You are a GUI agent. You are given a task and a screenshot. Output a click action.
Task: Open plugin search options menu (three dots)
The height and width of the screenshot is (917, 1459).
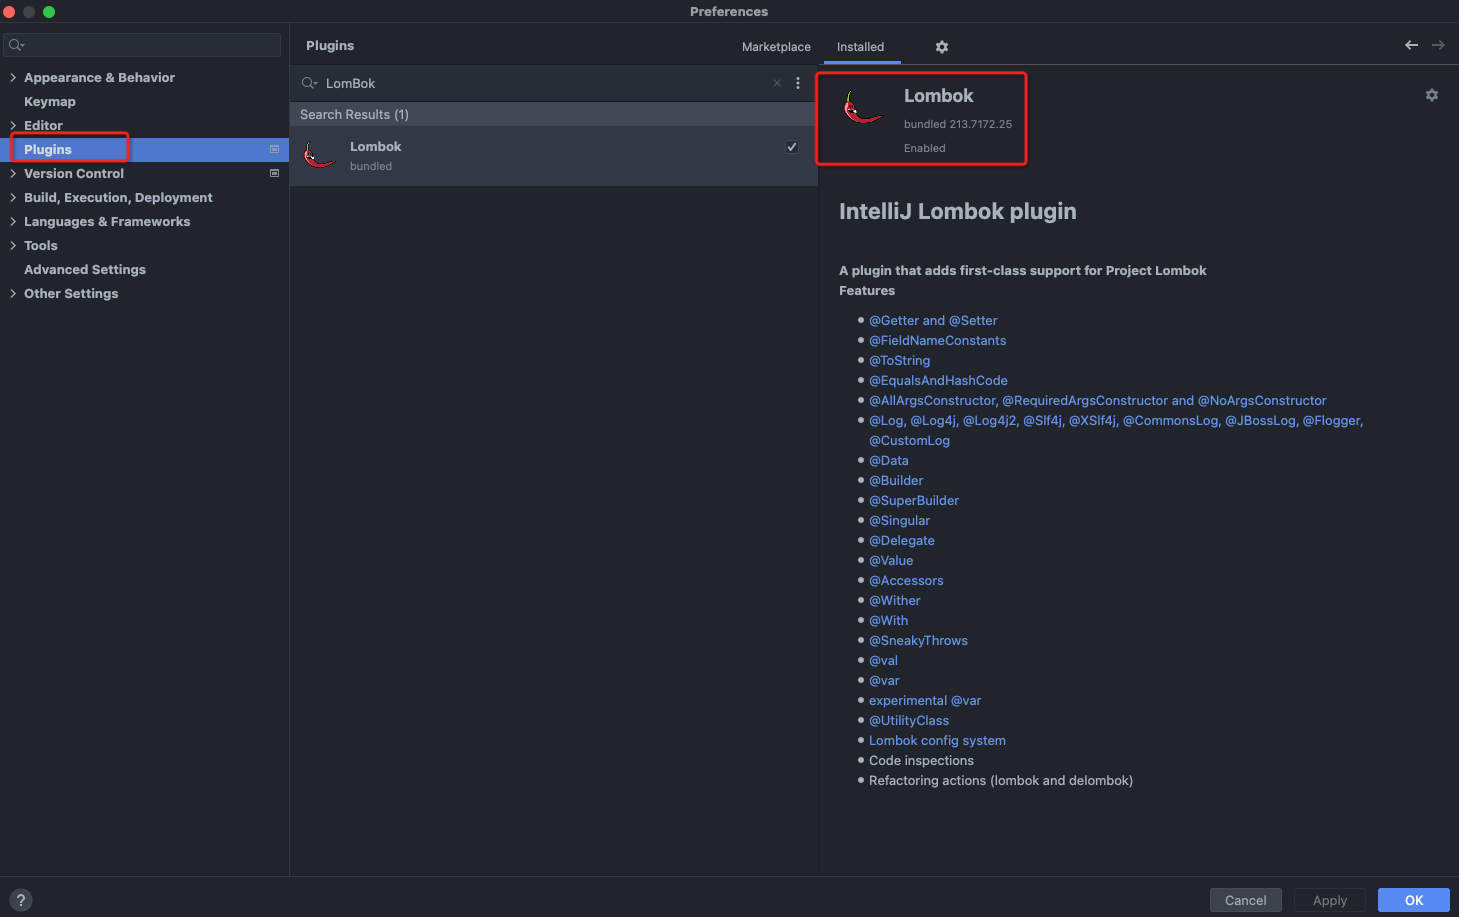click(798, 83)
